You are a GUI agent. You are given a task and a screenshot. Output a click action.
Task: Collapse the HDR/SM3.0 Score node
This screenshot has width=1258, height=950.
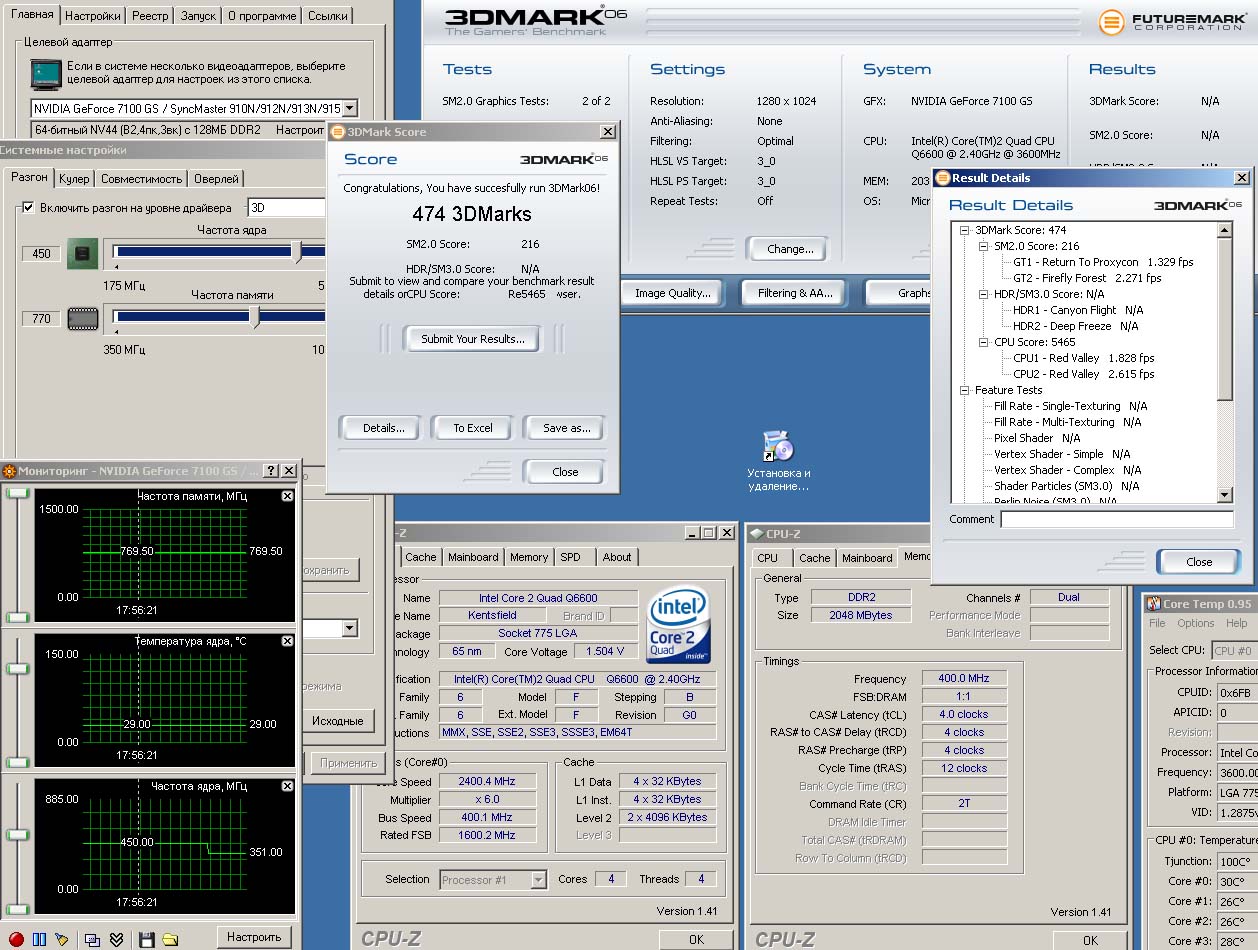pos(984,294)
